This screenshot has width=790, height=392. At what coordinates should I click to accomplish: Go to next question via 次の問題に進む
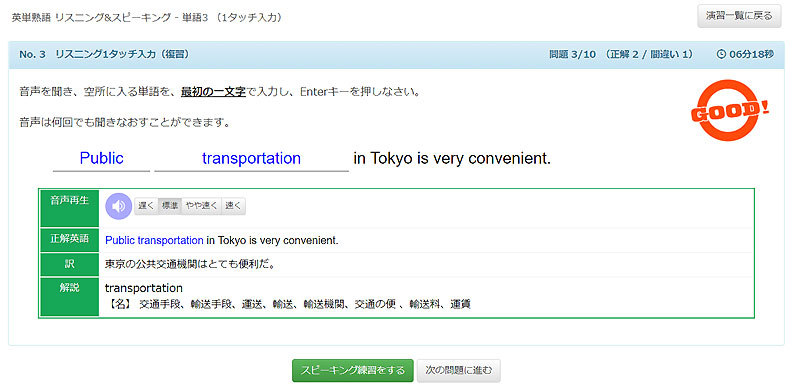point(459,371)
